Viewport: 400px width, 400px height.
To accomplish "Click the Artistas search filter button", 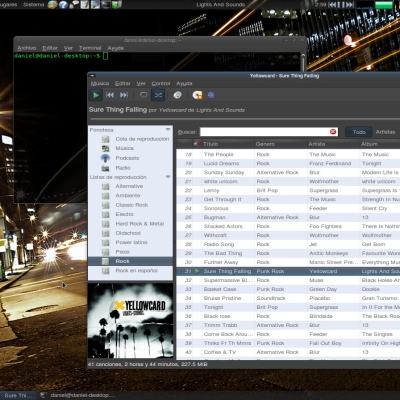I will tap(385, 132).
